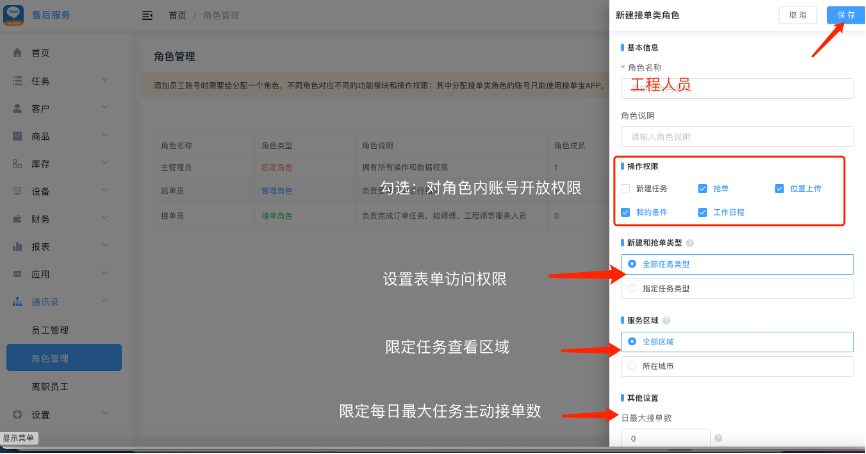866x454 pixels.
Task: Click help icon beside 新建和抢单类型
Action: coord(690,242)
